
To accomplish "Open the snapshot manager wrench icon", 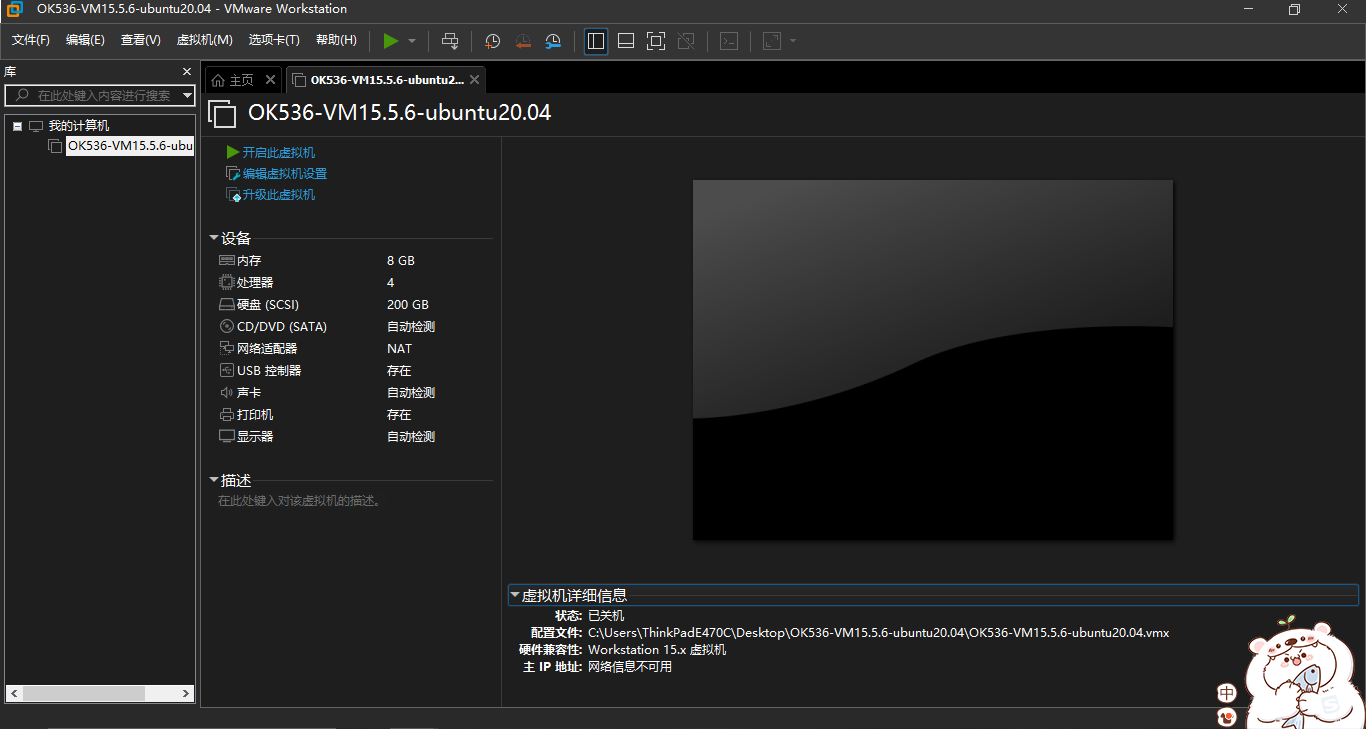I will (553, 41).
